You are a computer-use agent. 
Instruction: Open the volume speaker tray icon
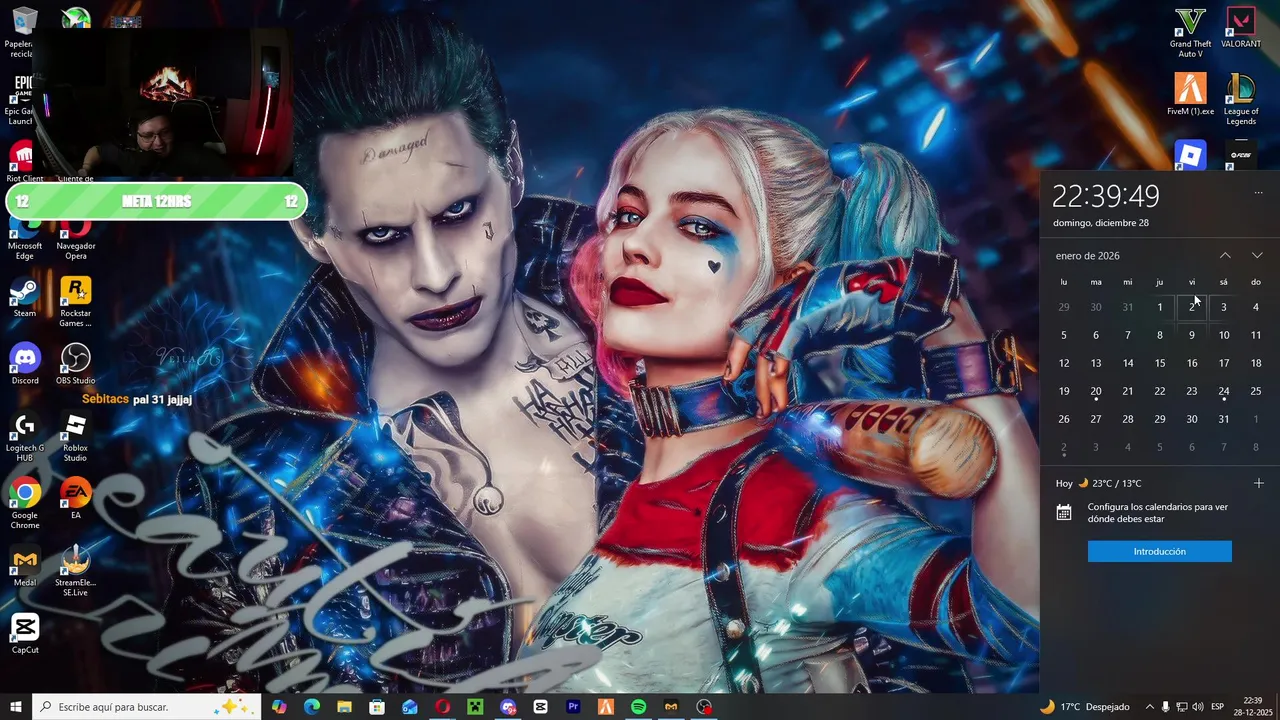click(x=1199, y=707)
